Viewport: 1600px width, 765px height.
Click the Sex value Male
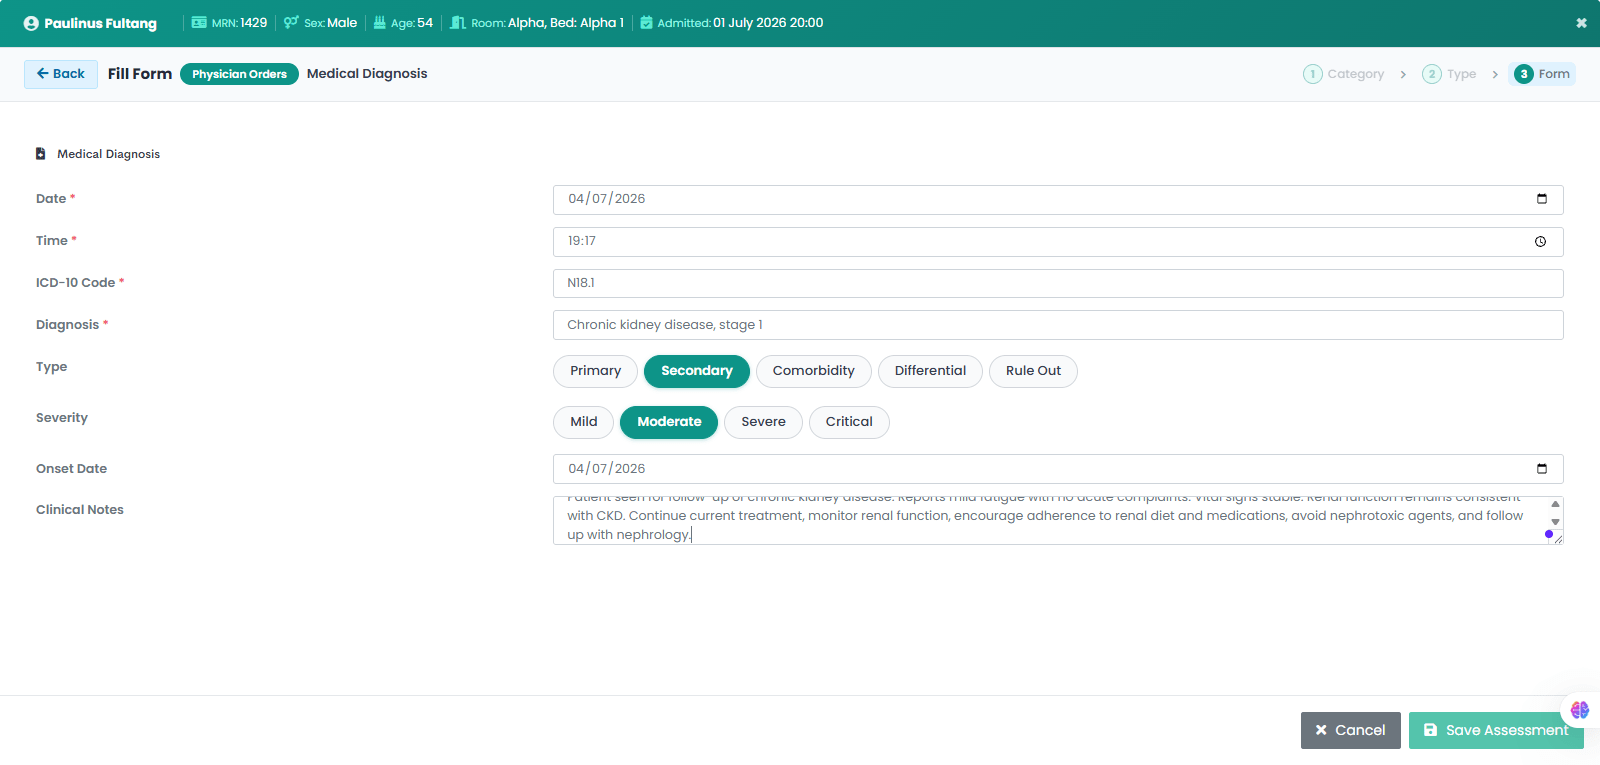(x=342, y=22)
